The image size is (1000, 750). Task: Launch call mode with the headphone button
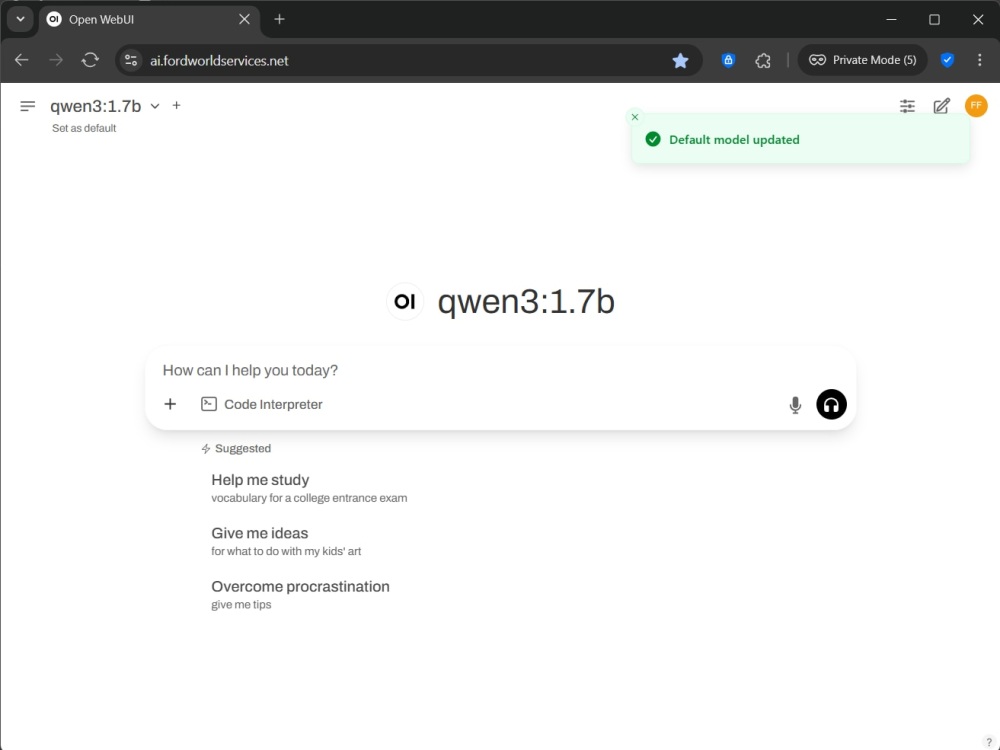pos(831,404)
